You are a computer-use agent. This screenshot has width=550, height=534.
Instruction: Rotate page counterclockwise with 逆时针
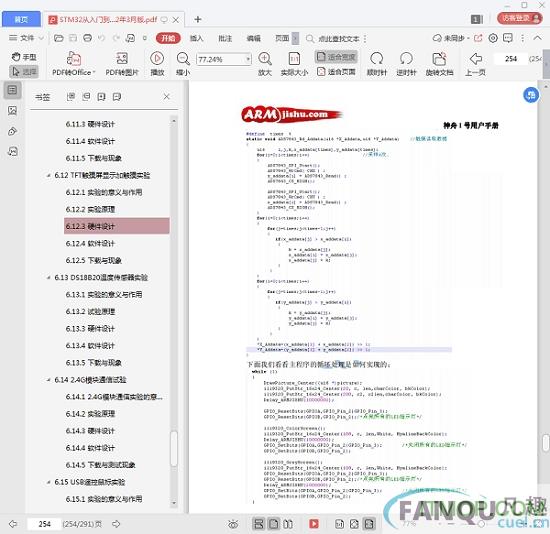[x=406, y=64]
